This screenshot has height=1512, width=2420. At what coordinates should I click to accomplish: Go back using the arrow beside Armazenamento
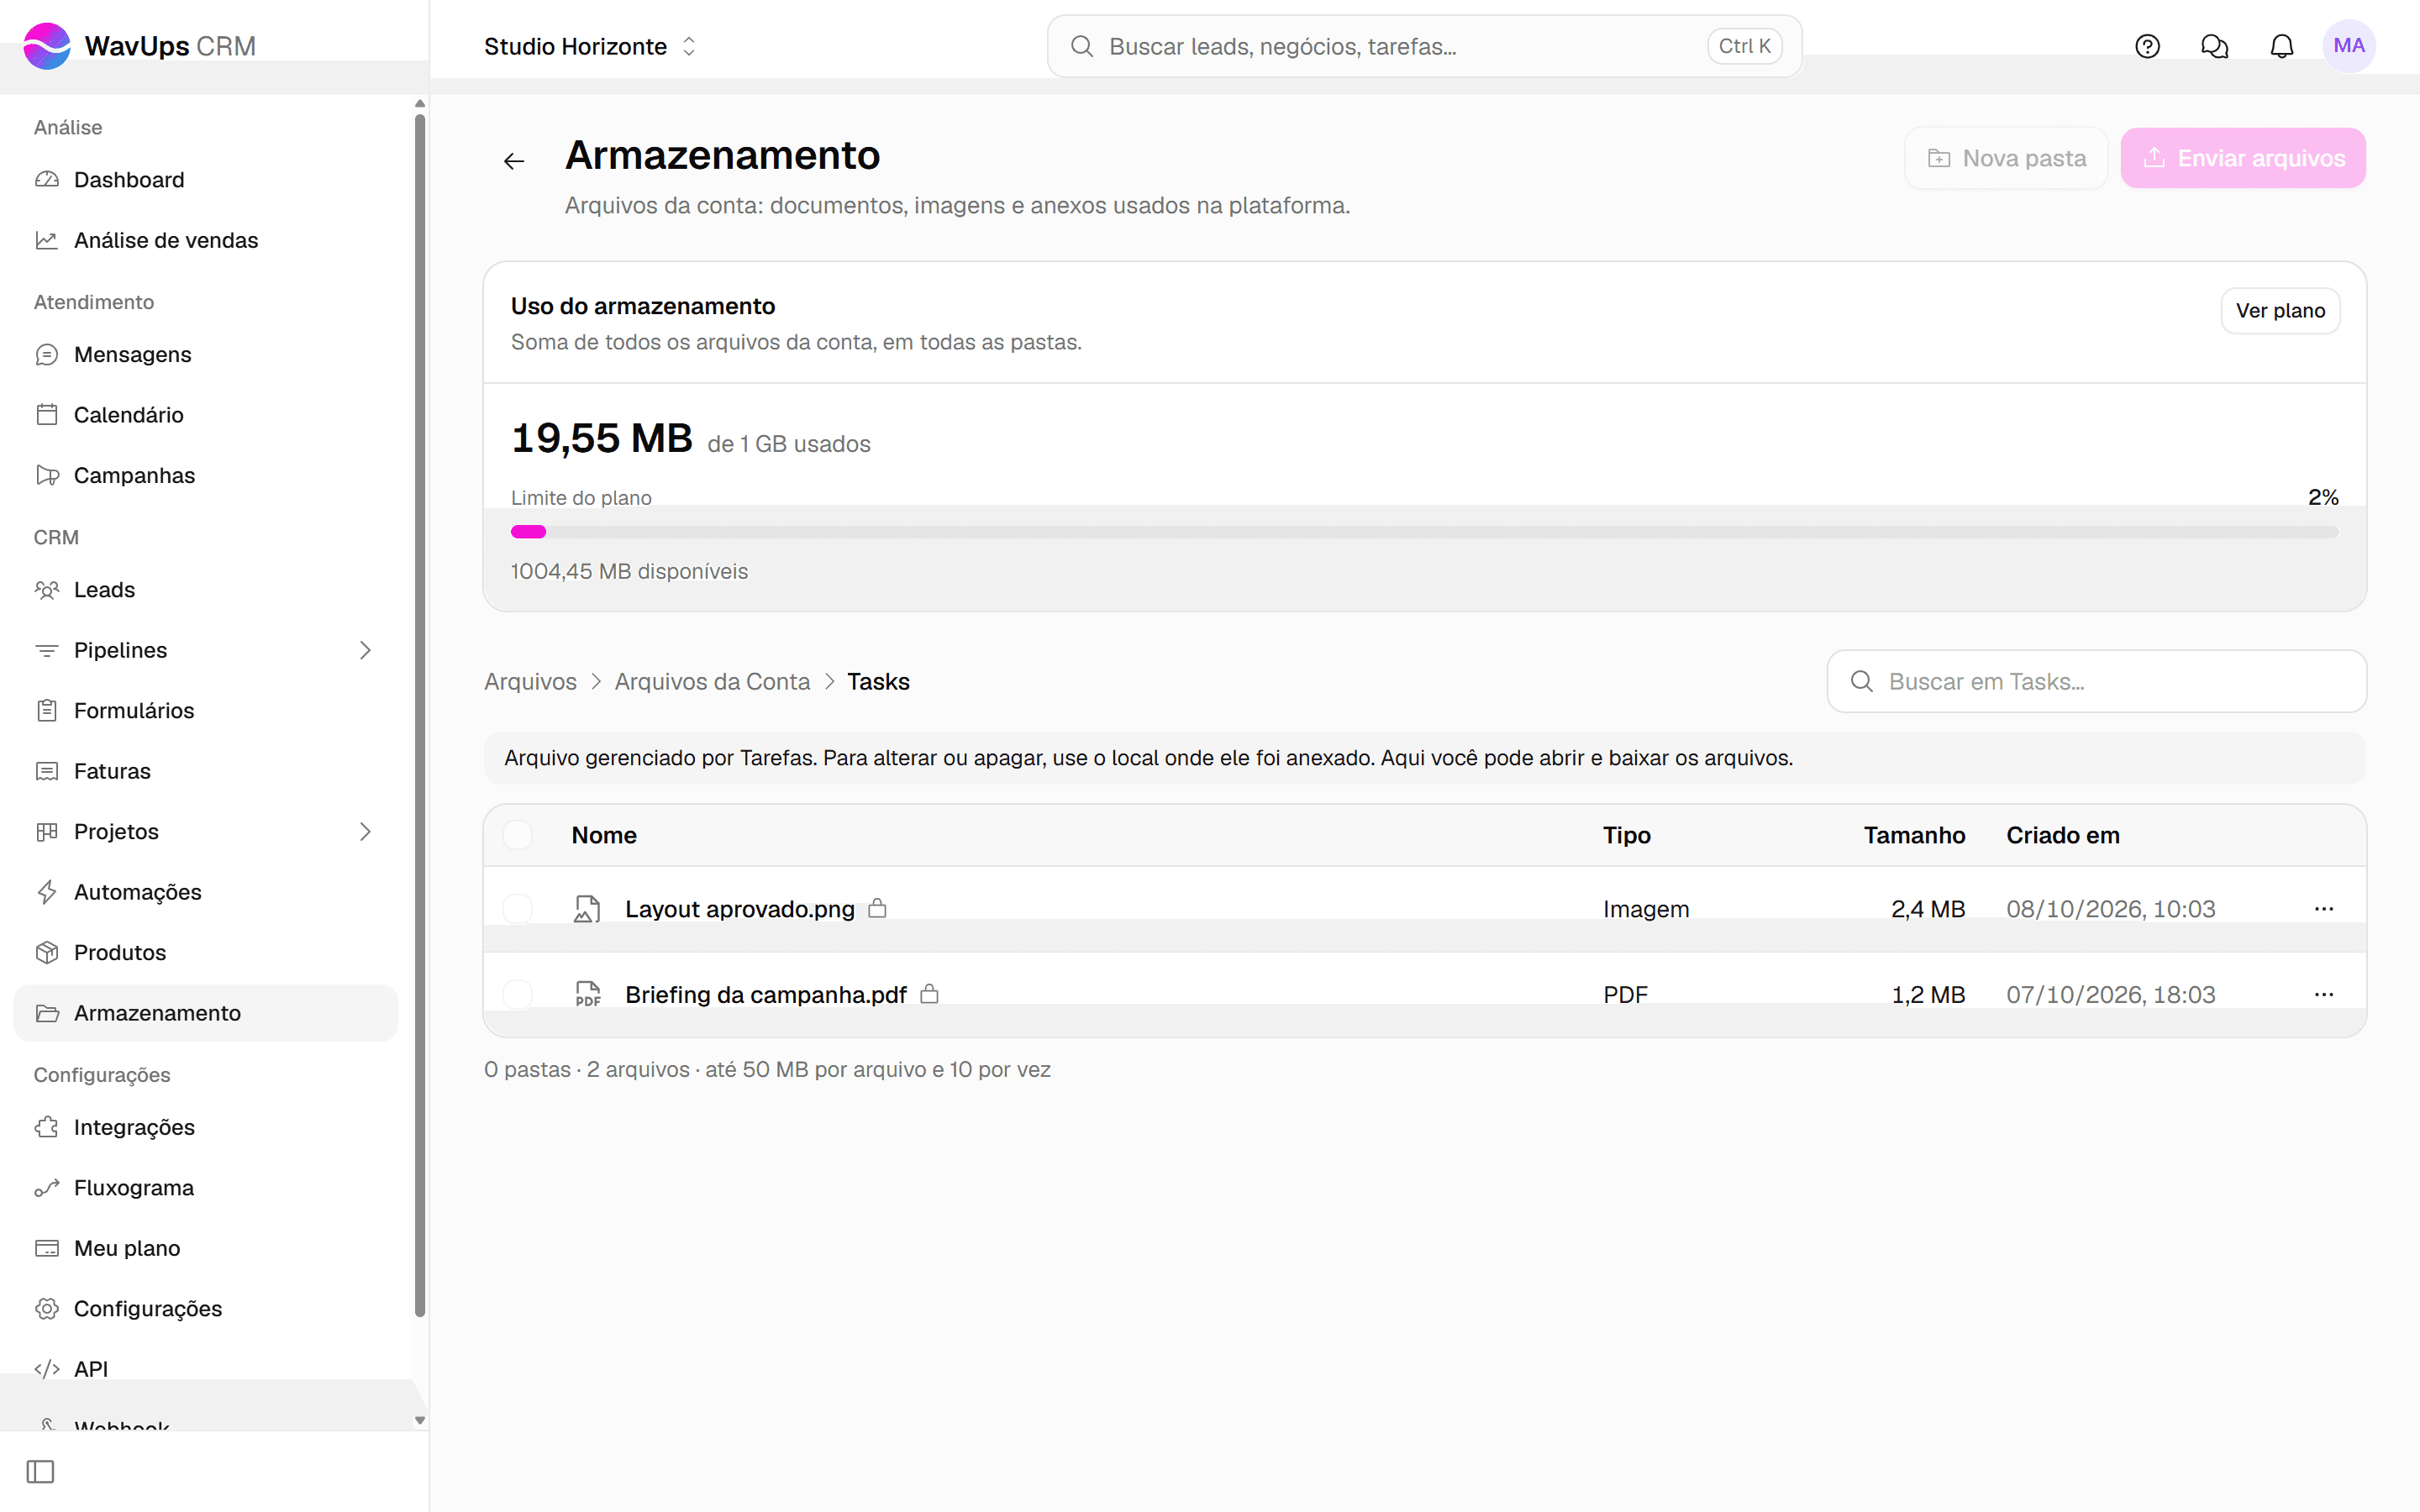[514, 160]
